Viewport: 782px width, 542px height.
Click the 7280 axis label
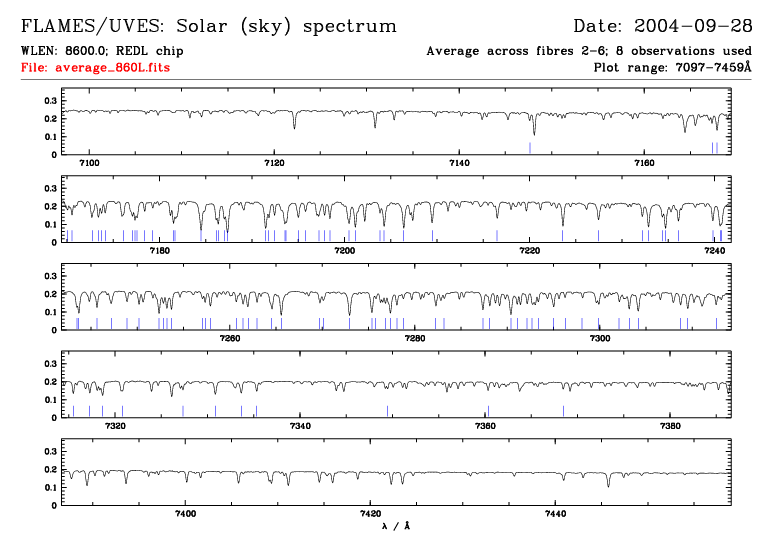(415, 339)
